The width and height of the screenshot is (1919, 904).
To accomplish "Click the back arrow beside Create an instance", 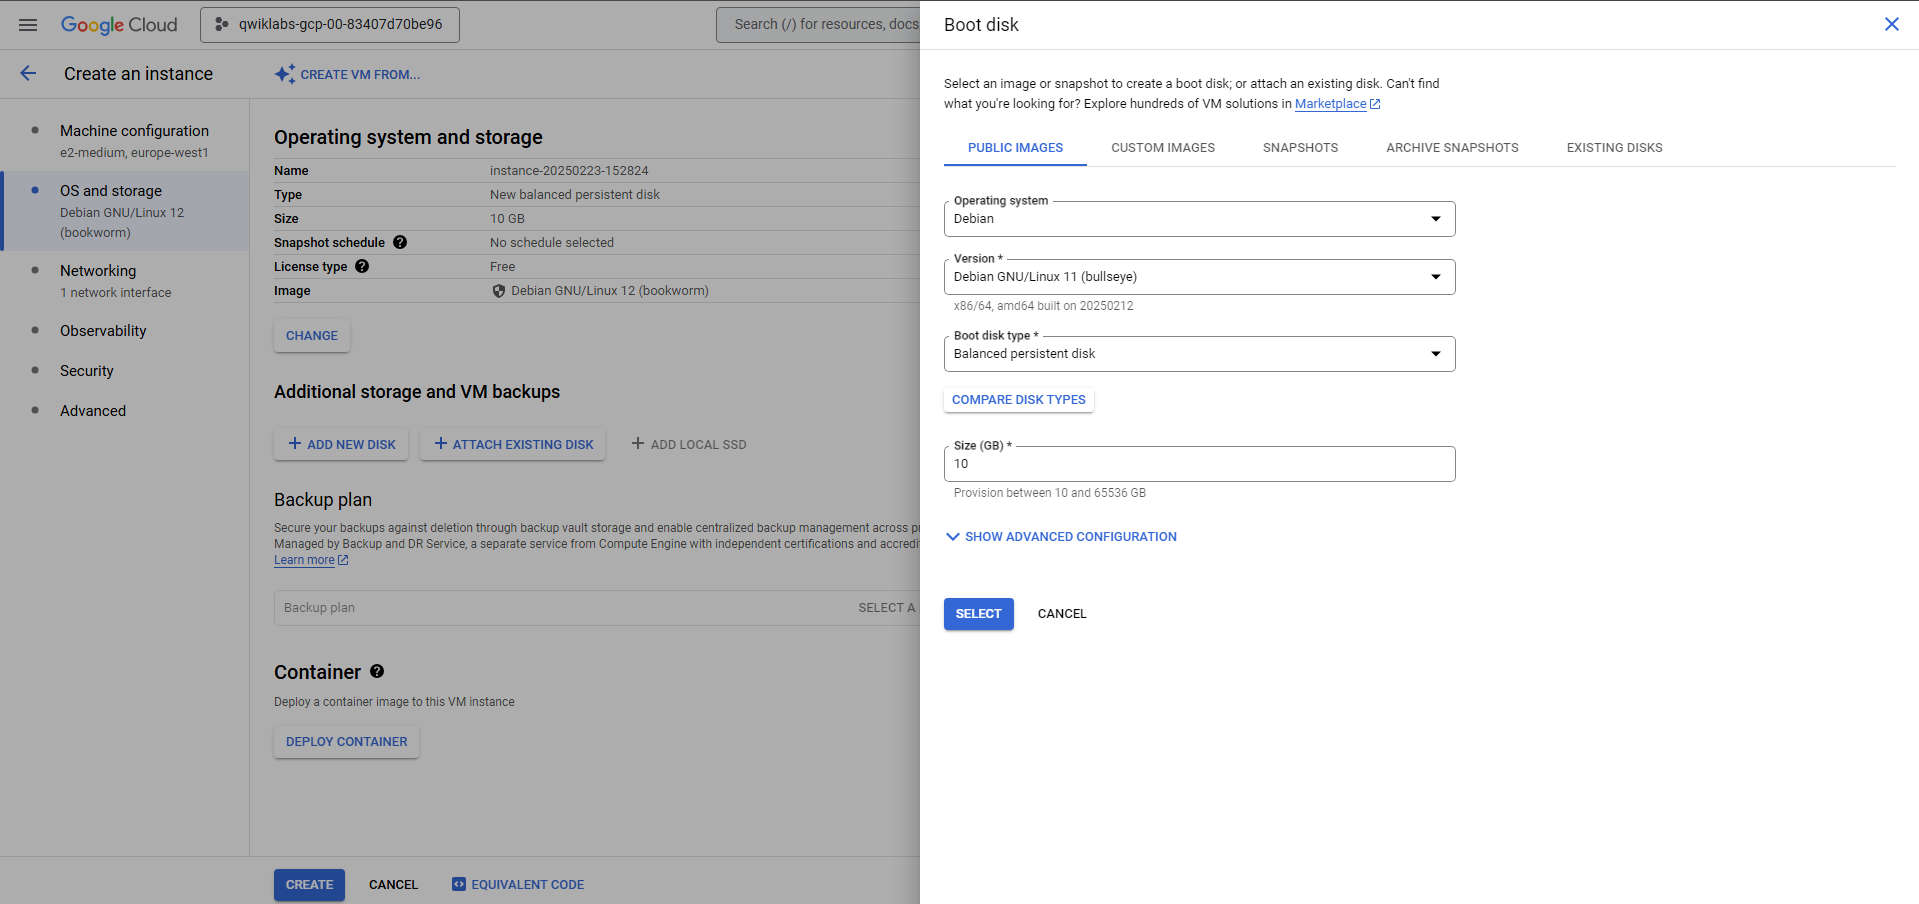I will tap(28, 73).
